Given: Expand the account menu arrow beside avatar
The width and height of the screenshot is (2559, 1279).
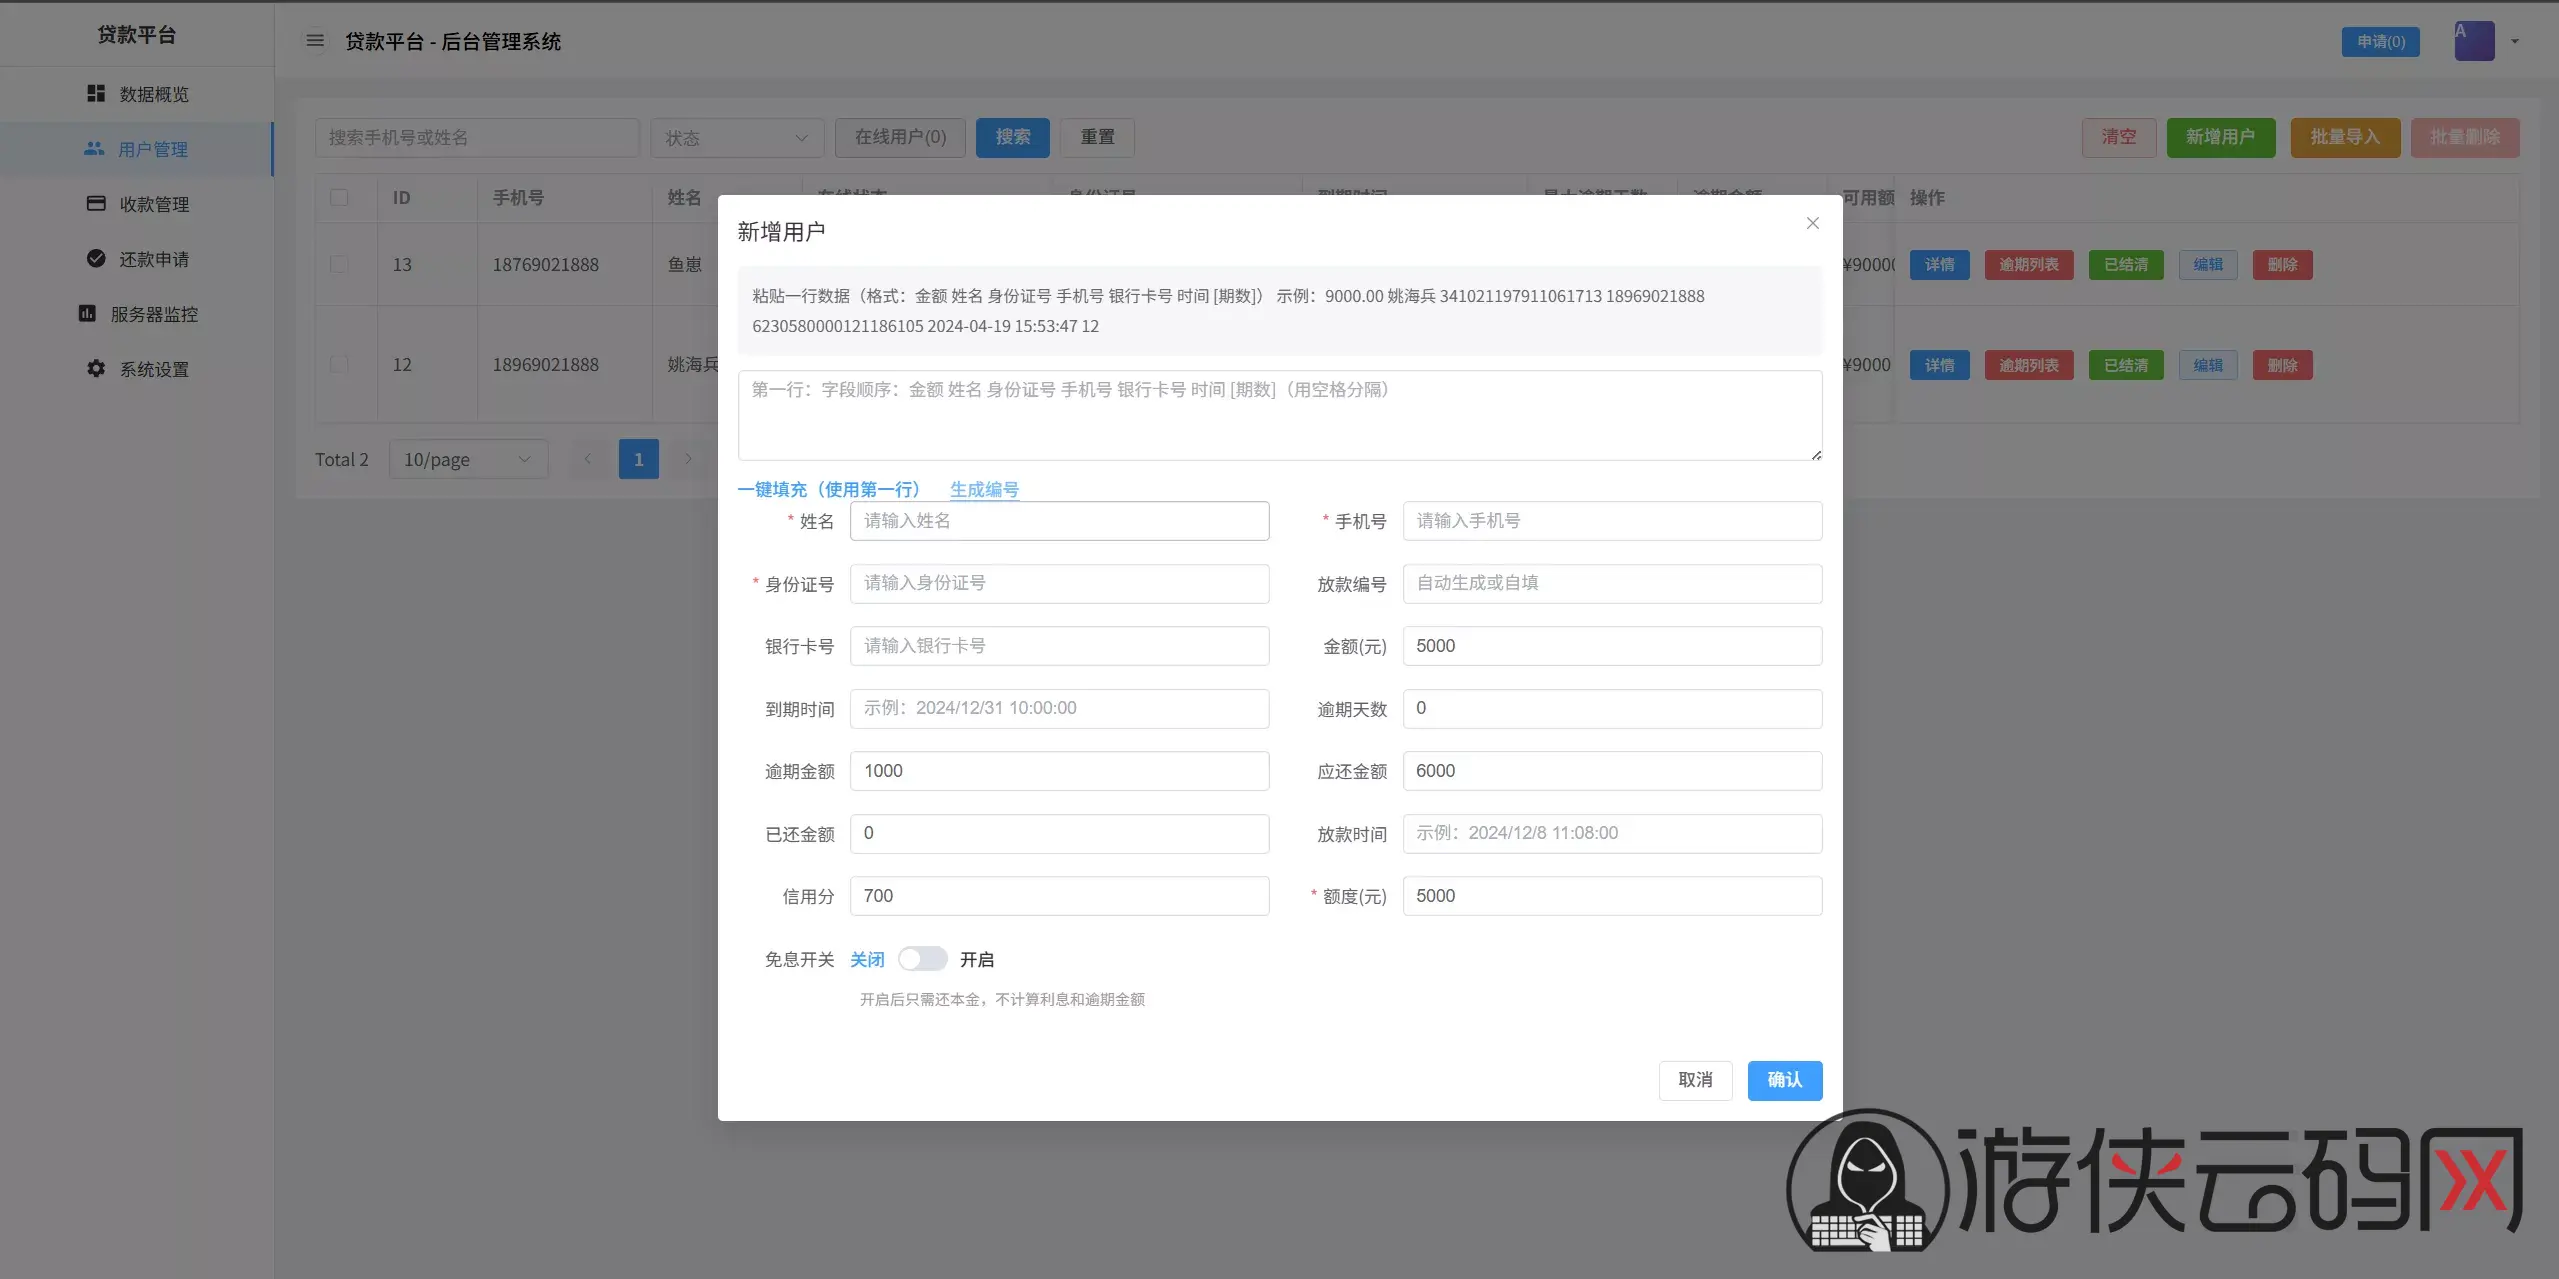Looking at the screenshot, I should pyautogui.click(x=2514, y=41).
